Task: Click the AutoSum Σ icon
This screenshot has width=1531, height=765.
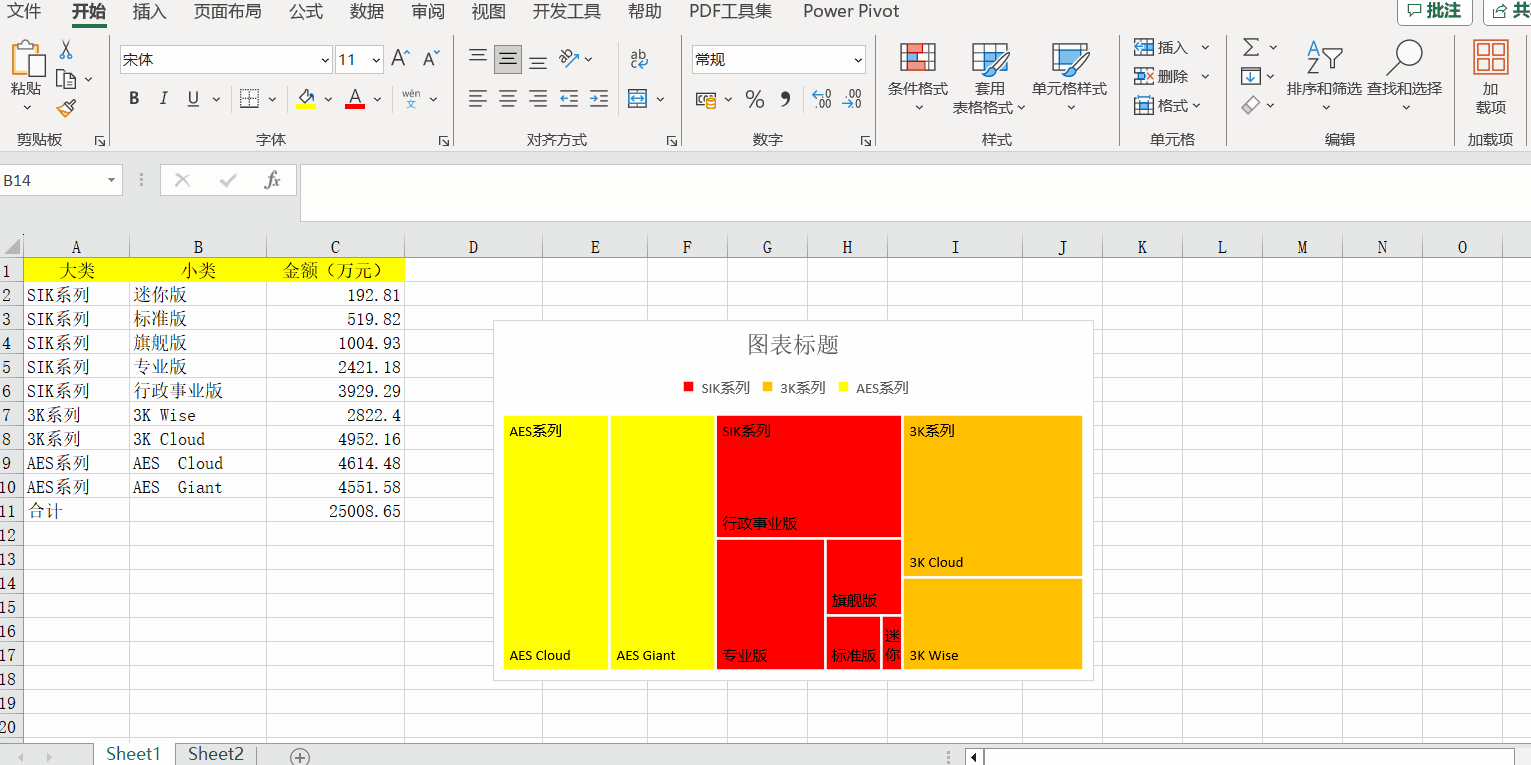Action: coord(1249,46)
